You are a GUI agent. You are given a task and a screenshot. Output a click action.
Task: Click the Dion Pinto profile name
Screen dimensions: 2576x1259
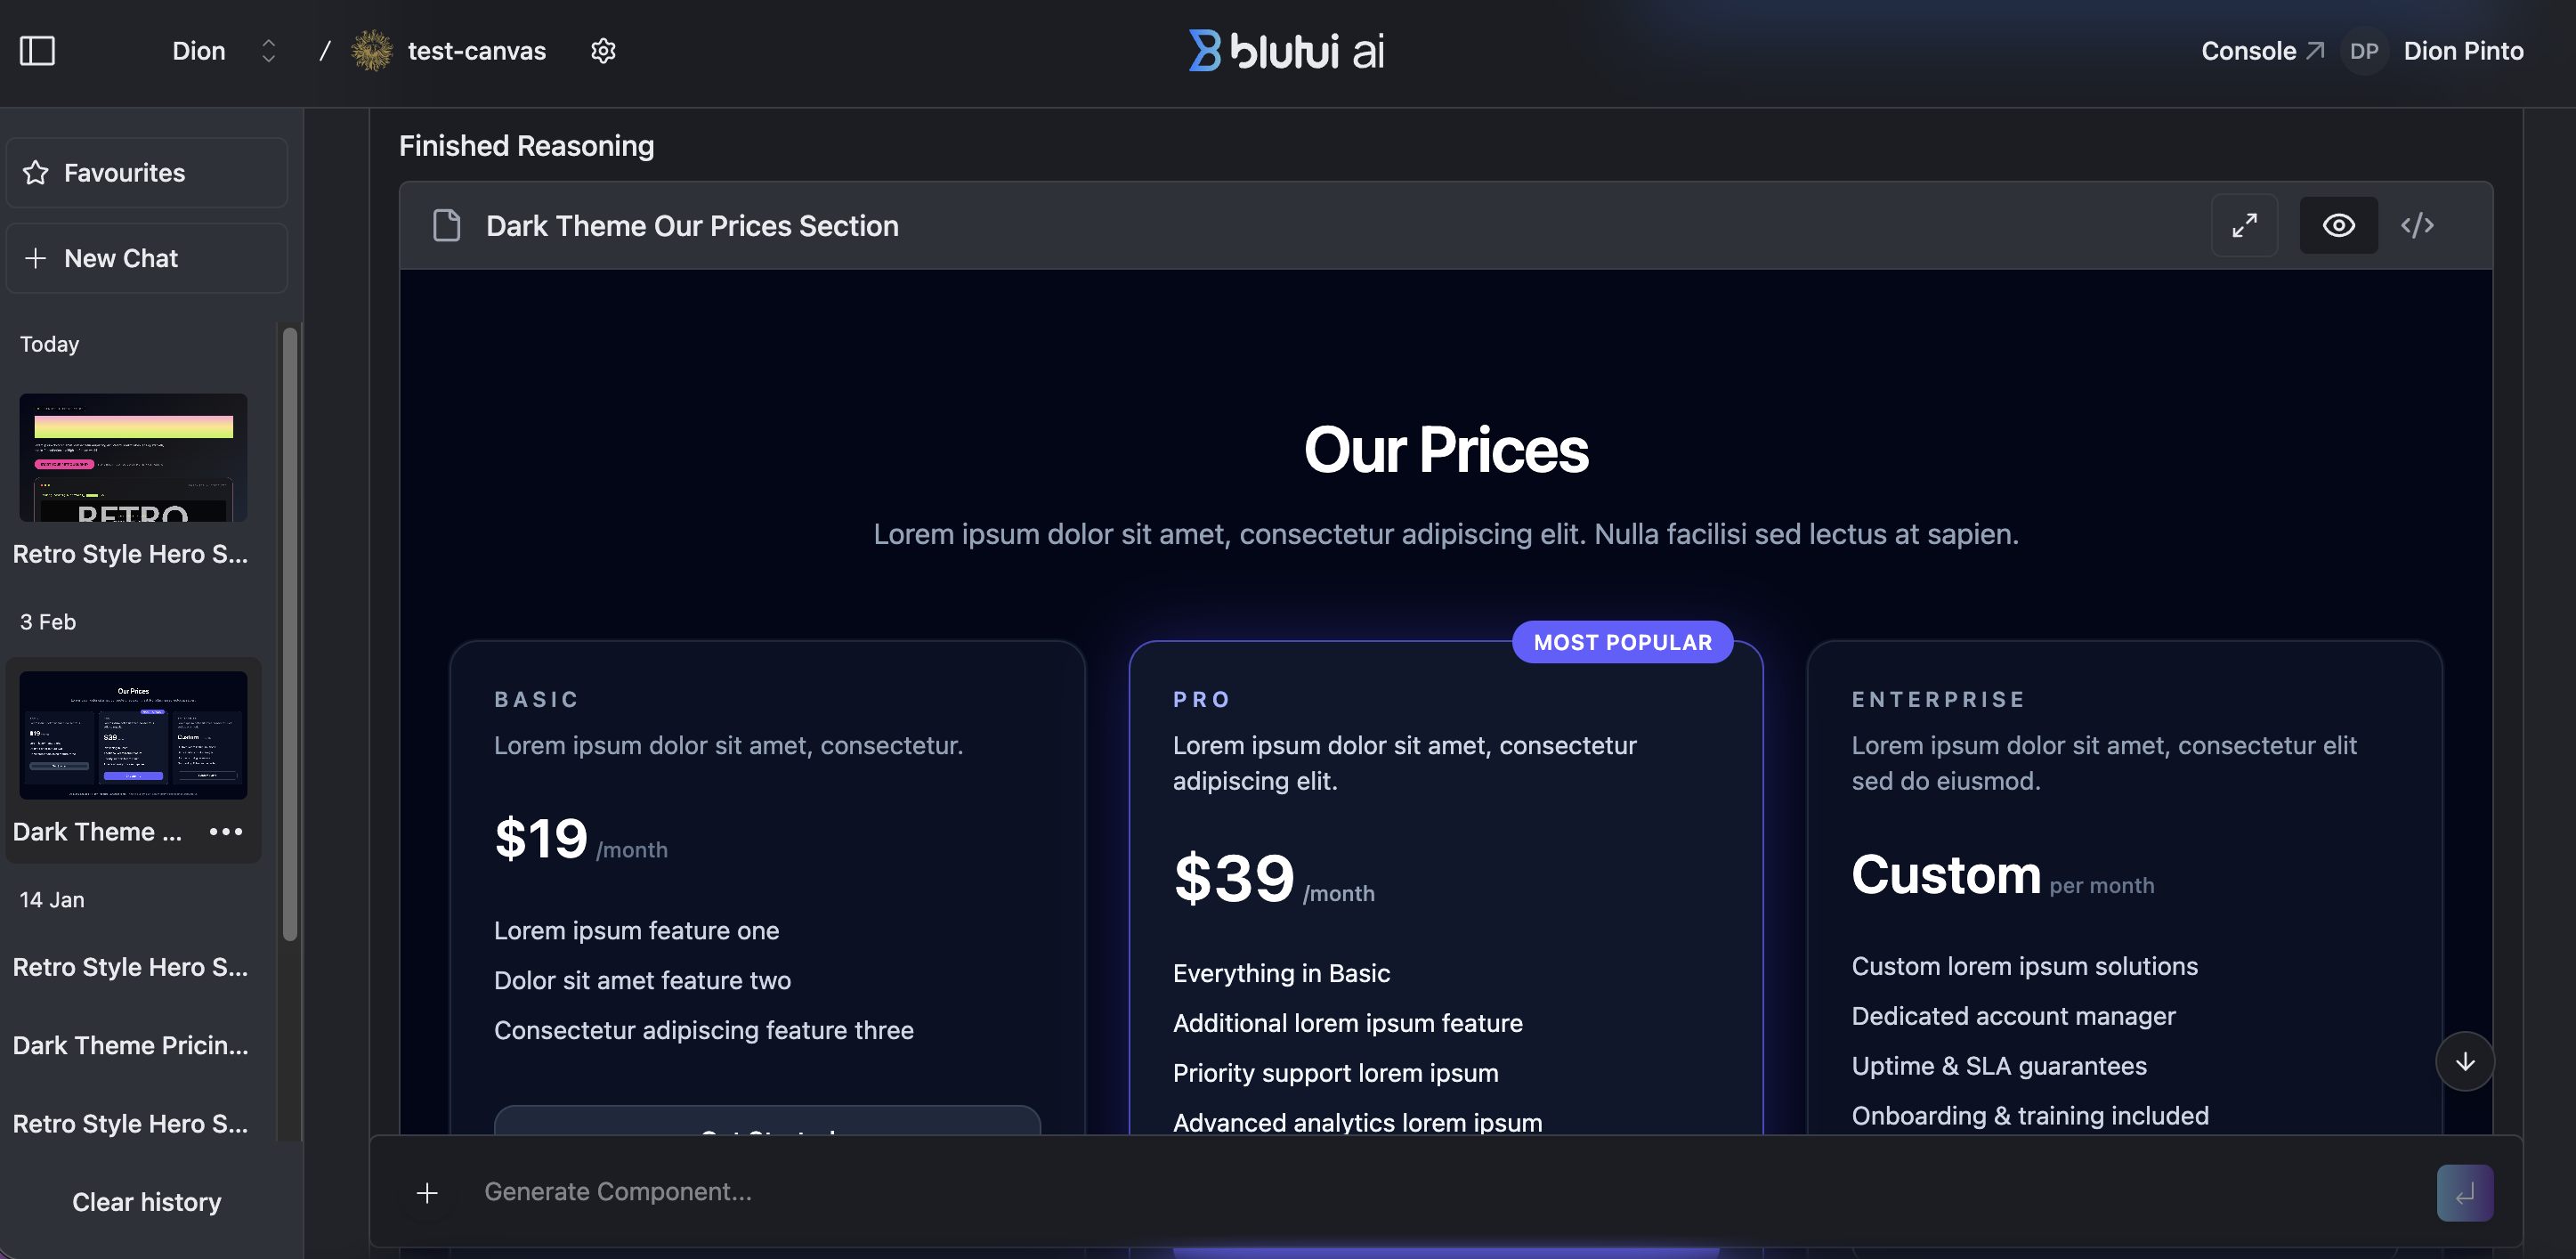(2463, 50)
